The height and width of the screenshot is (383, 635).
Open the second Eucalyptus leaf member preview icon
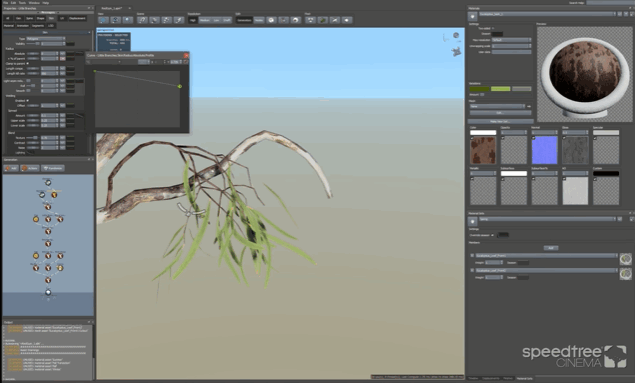point(625,274)
